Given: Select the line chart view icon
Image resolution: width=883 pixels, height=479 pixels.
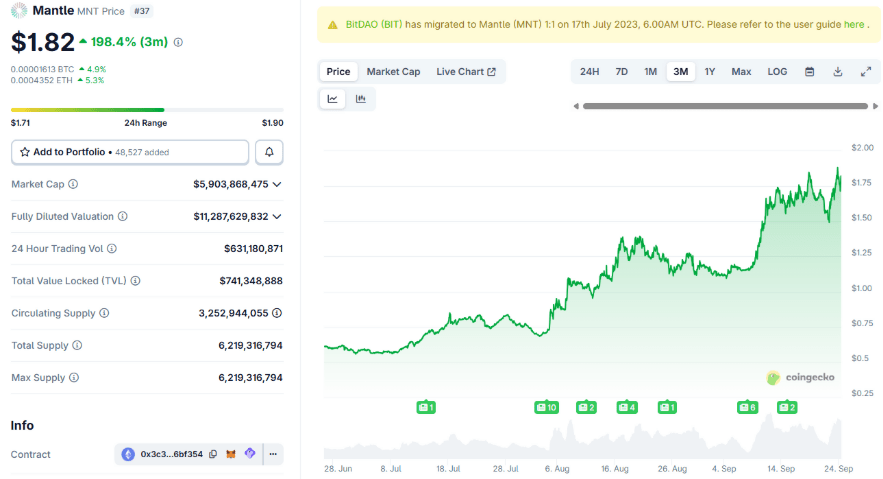Looking at the screenshot, I should (x=333, y=99).
